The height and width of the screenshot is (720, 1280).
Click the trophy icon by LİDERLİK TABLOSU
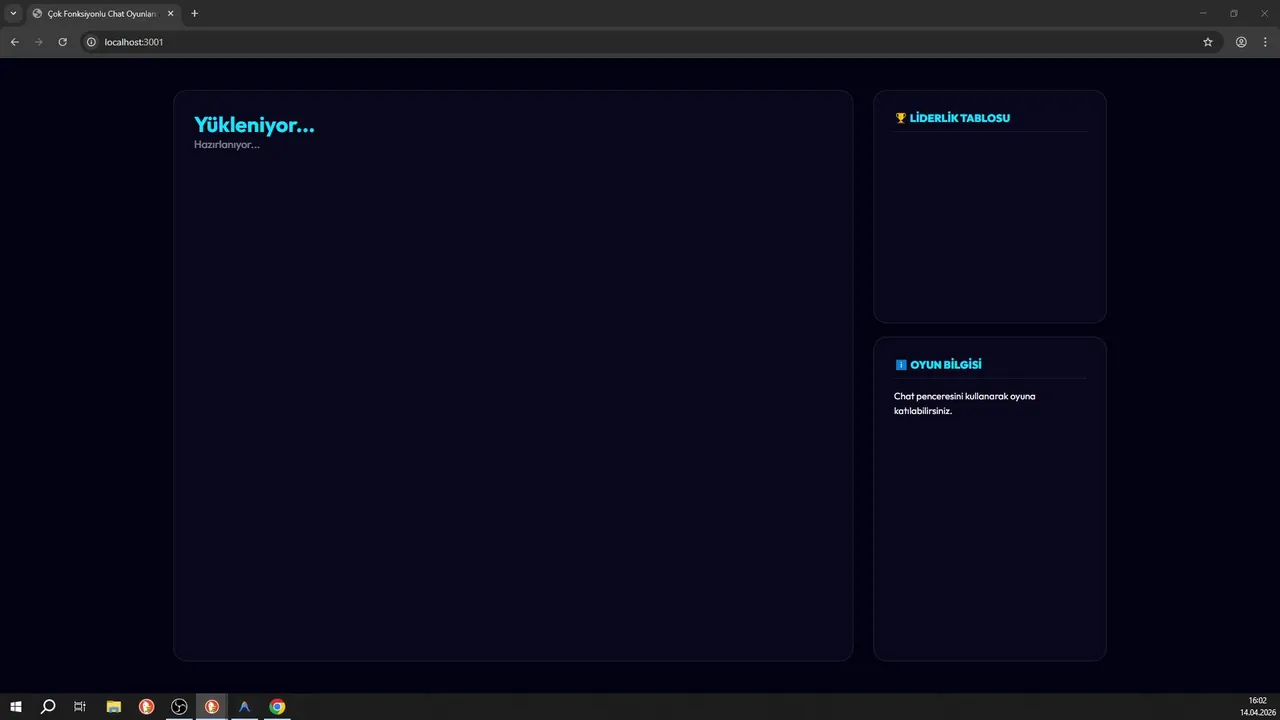[900, 118]
